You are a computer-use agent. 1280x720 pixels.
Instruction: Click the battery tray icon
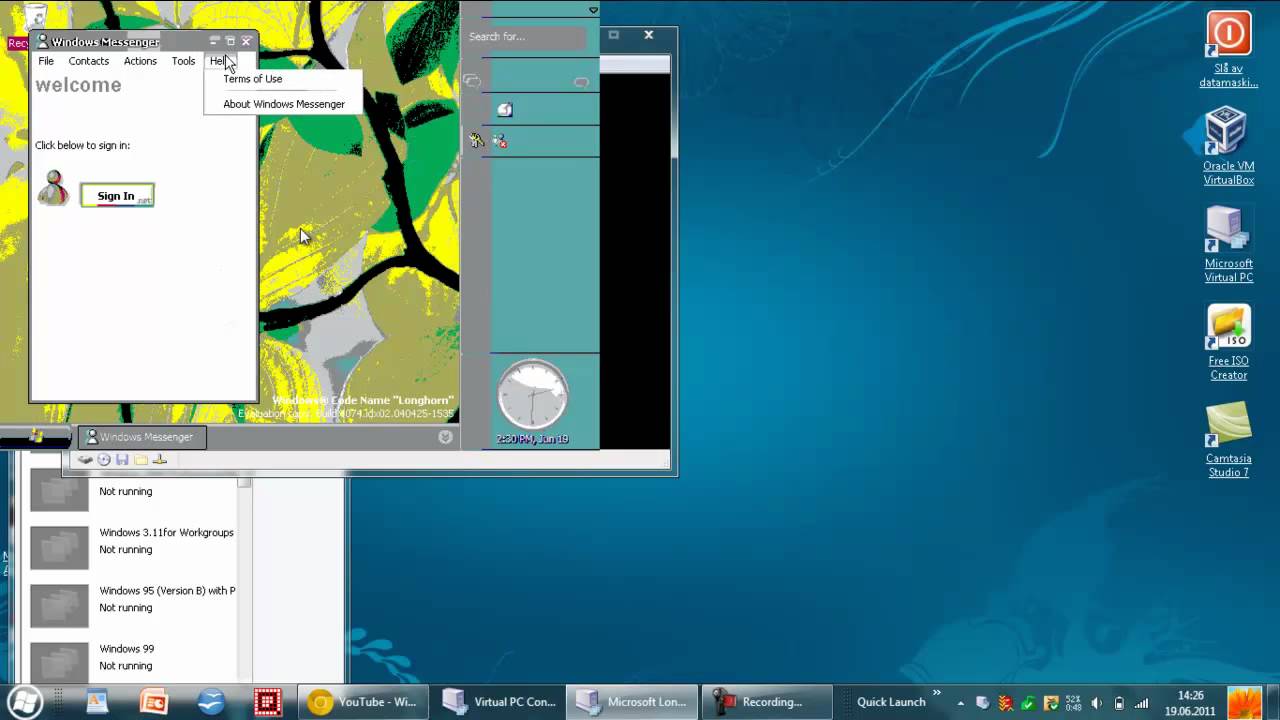1119,703
